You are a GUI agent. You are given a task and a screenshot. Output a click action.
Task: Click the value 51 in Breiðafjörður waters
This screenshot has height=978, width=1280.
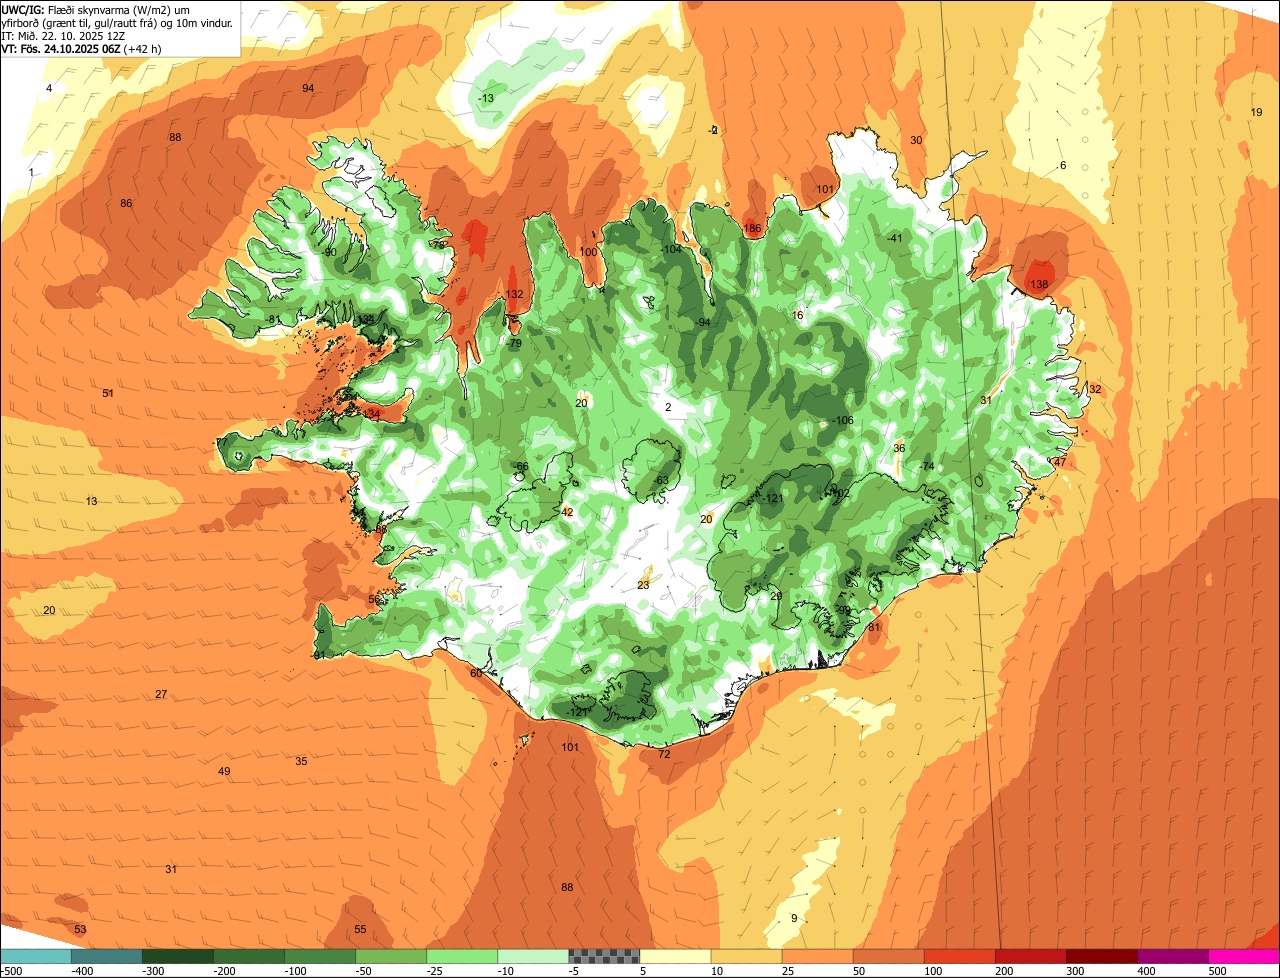(108, 393)
